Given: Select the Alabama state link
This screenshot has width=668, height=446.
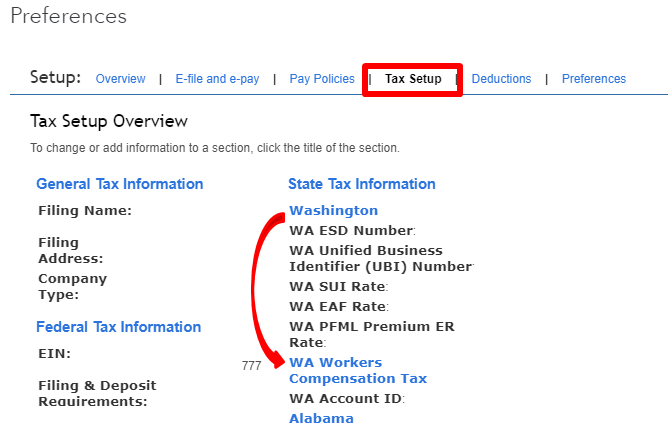Looking at the screenshot, I should coord(321,419).
